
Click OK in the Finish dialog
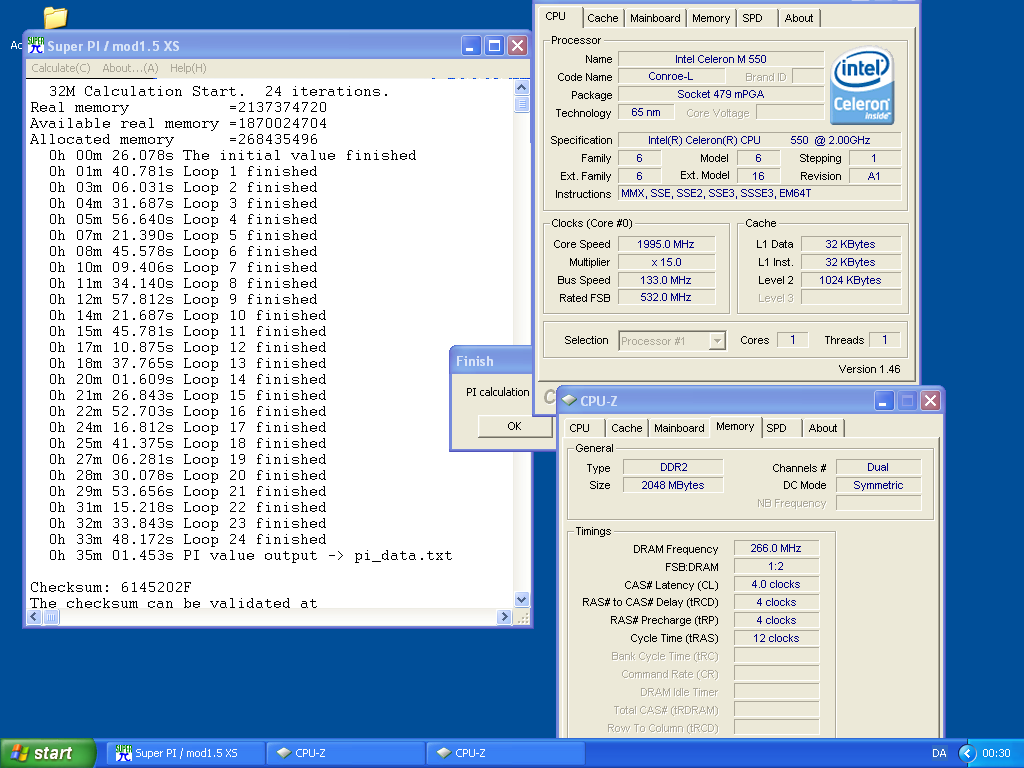pyautogui.click(x=515, y=426)
